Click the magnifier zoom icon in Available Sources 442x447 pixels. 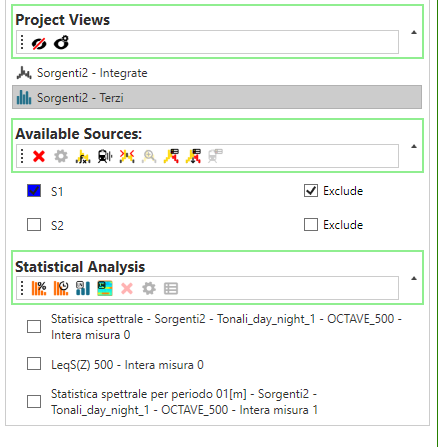(149, 156)
